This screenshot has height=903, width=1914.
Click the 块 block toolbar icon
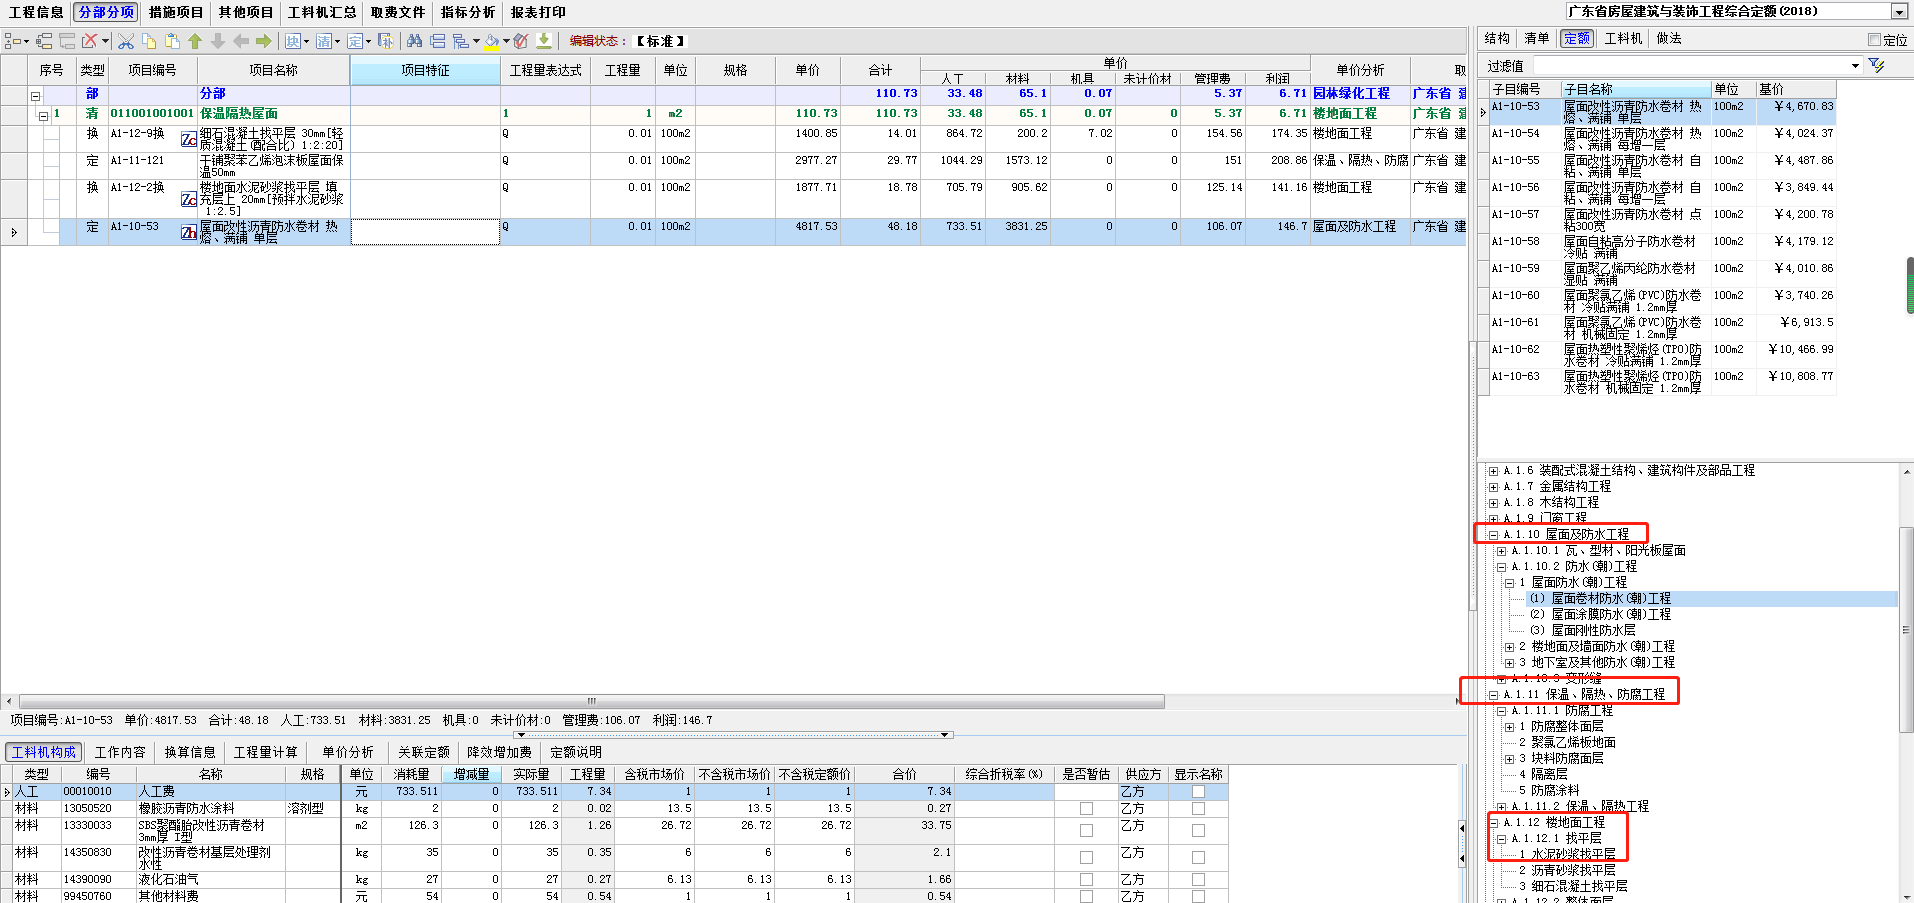(x=292, y=41)
